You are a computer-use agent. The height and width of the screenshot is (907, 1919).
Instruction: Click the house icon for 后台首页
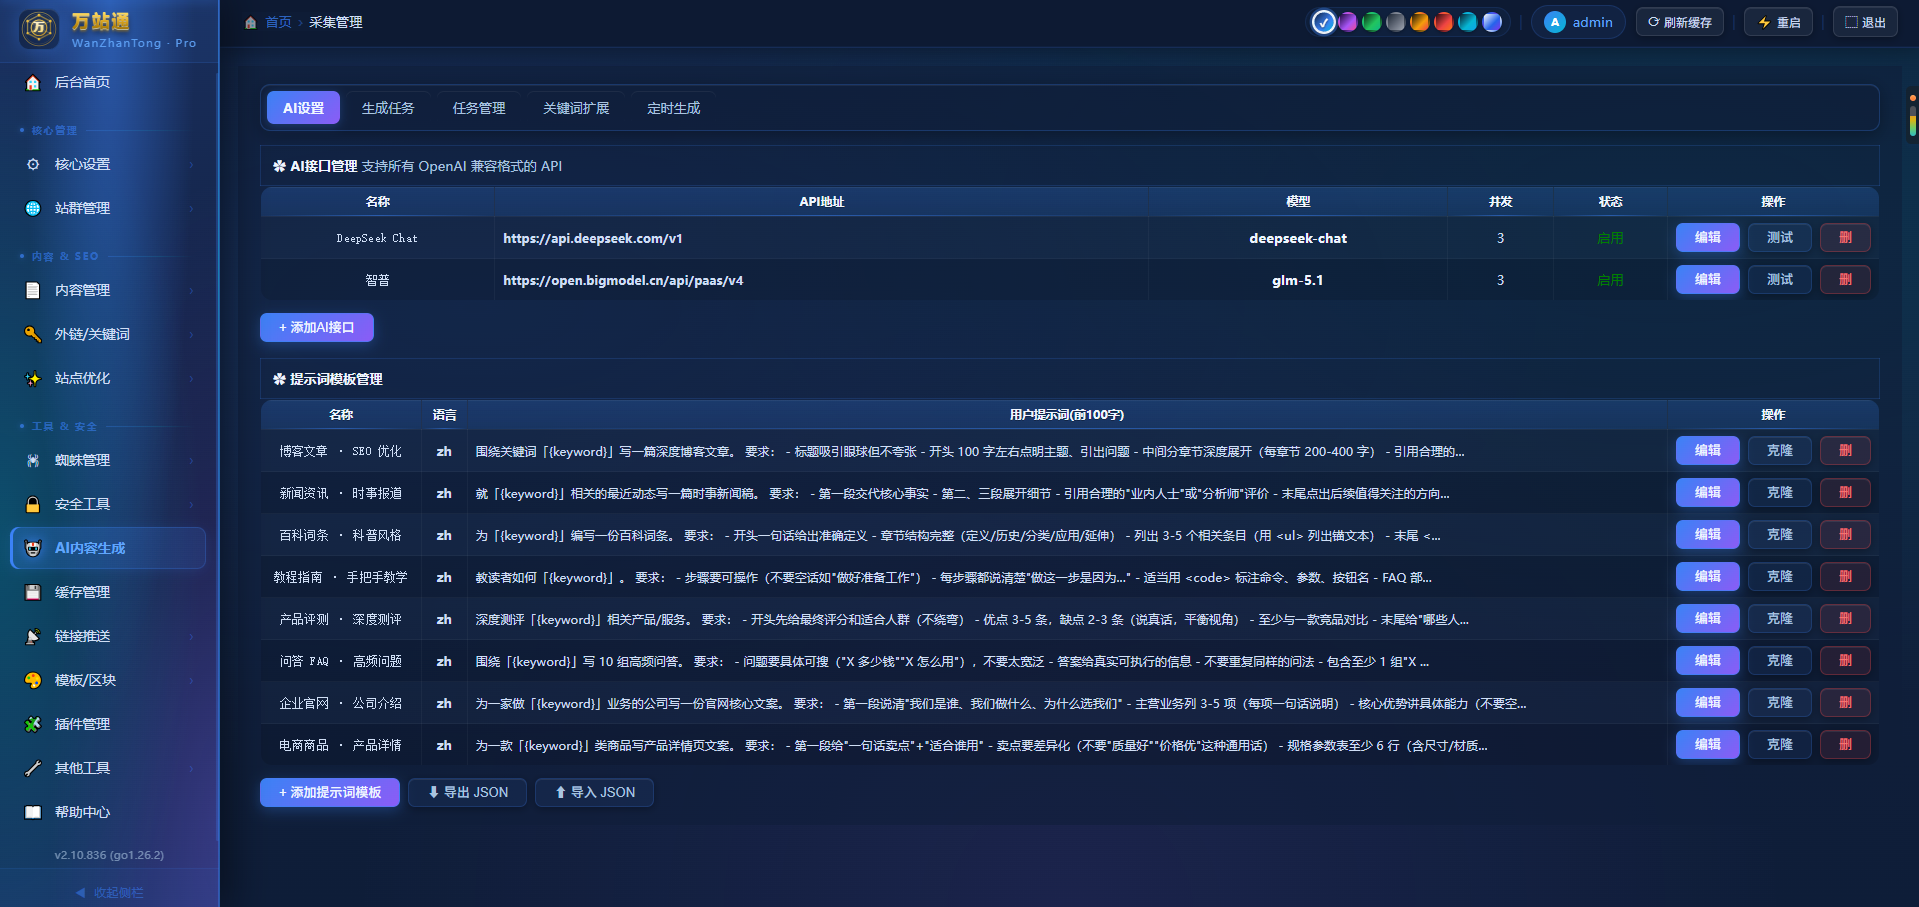click(33, 83)
